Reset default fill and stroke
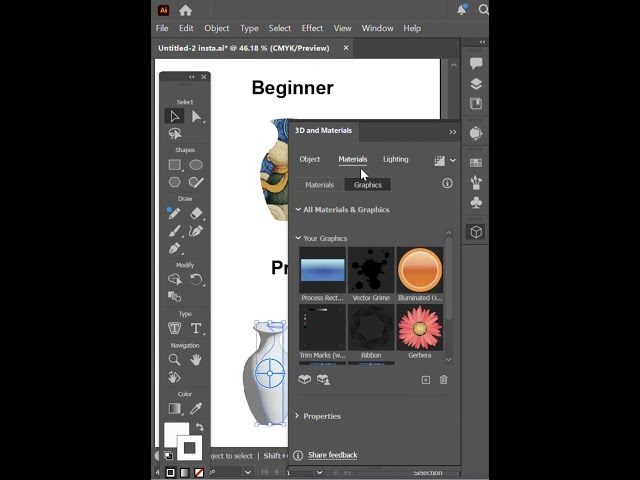Image resolution: width=640 pixels, height=480 pixels. (x=168, y=455)
